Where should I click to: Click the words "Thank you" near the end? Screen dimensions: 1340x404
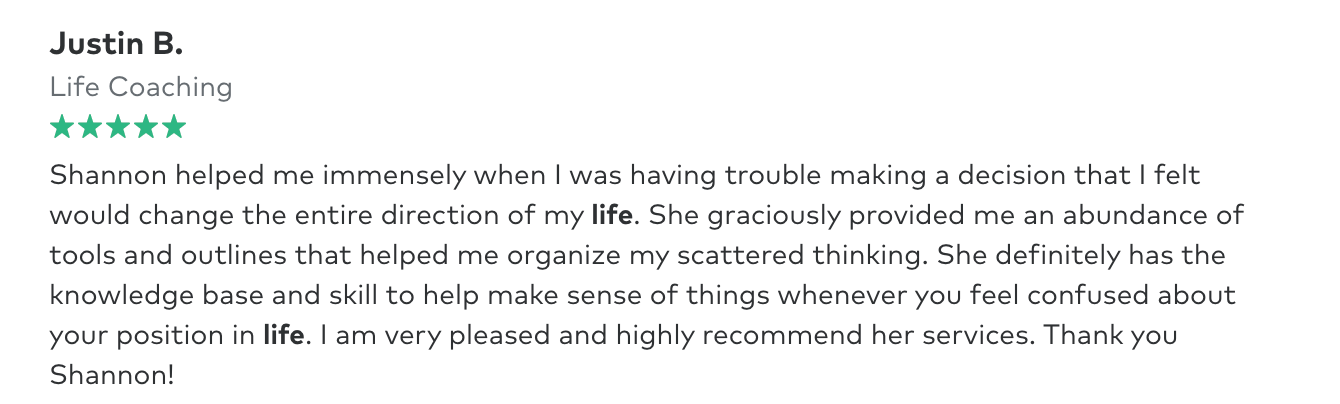(1111, 335)
